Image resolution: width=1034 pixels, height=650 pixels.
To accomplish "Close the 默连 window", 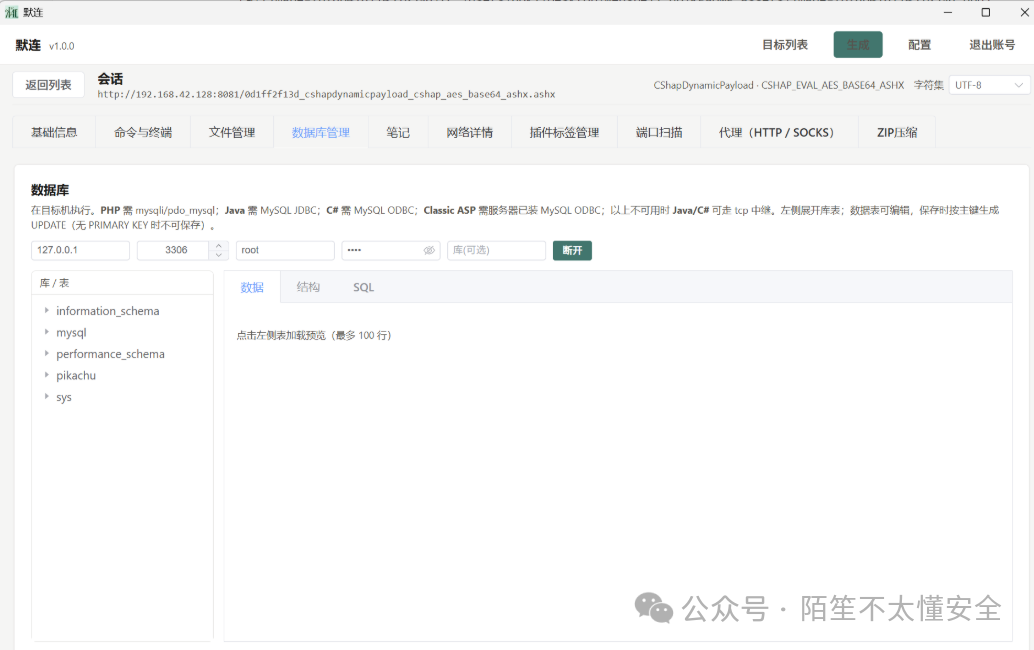I will tap(1024, 13).
